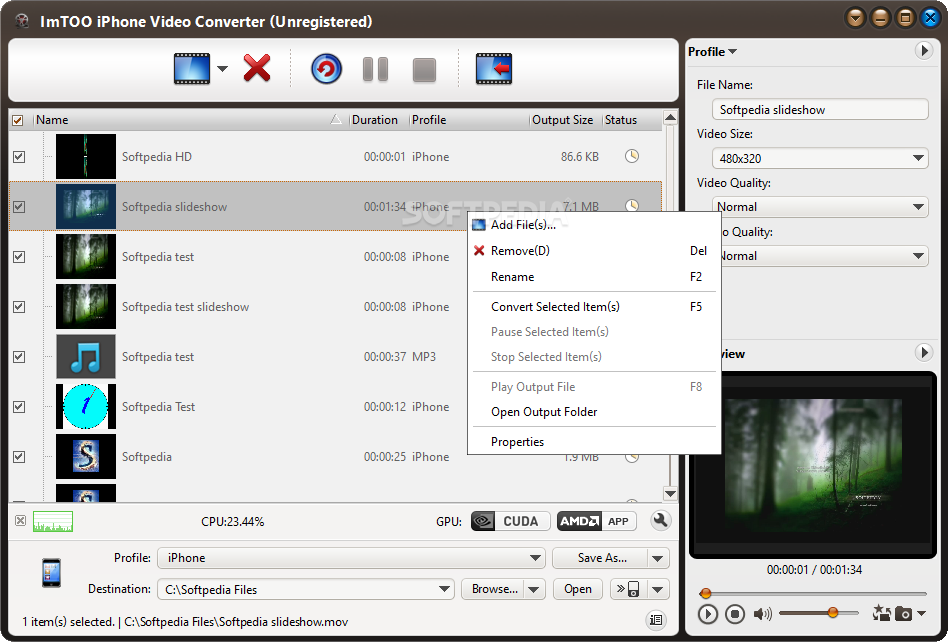Toggle NVIDIA CUDA GPU acceleration
The height and width of the screenshot is (642, 948).
(x=510, y=521)
